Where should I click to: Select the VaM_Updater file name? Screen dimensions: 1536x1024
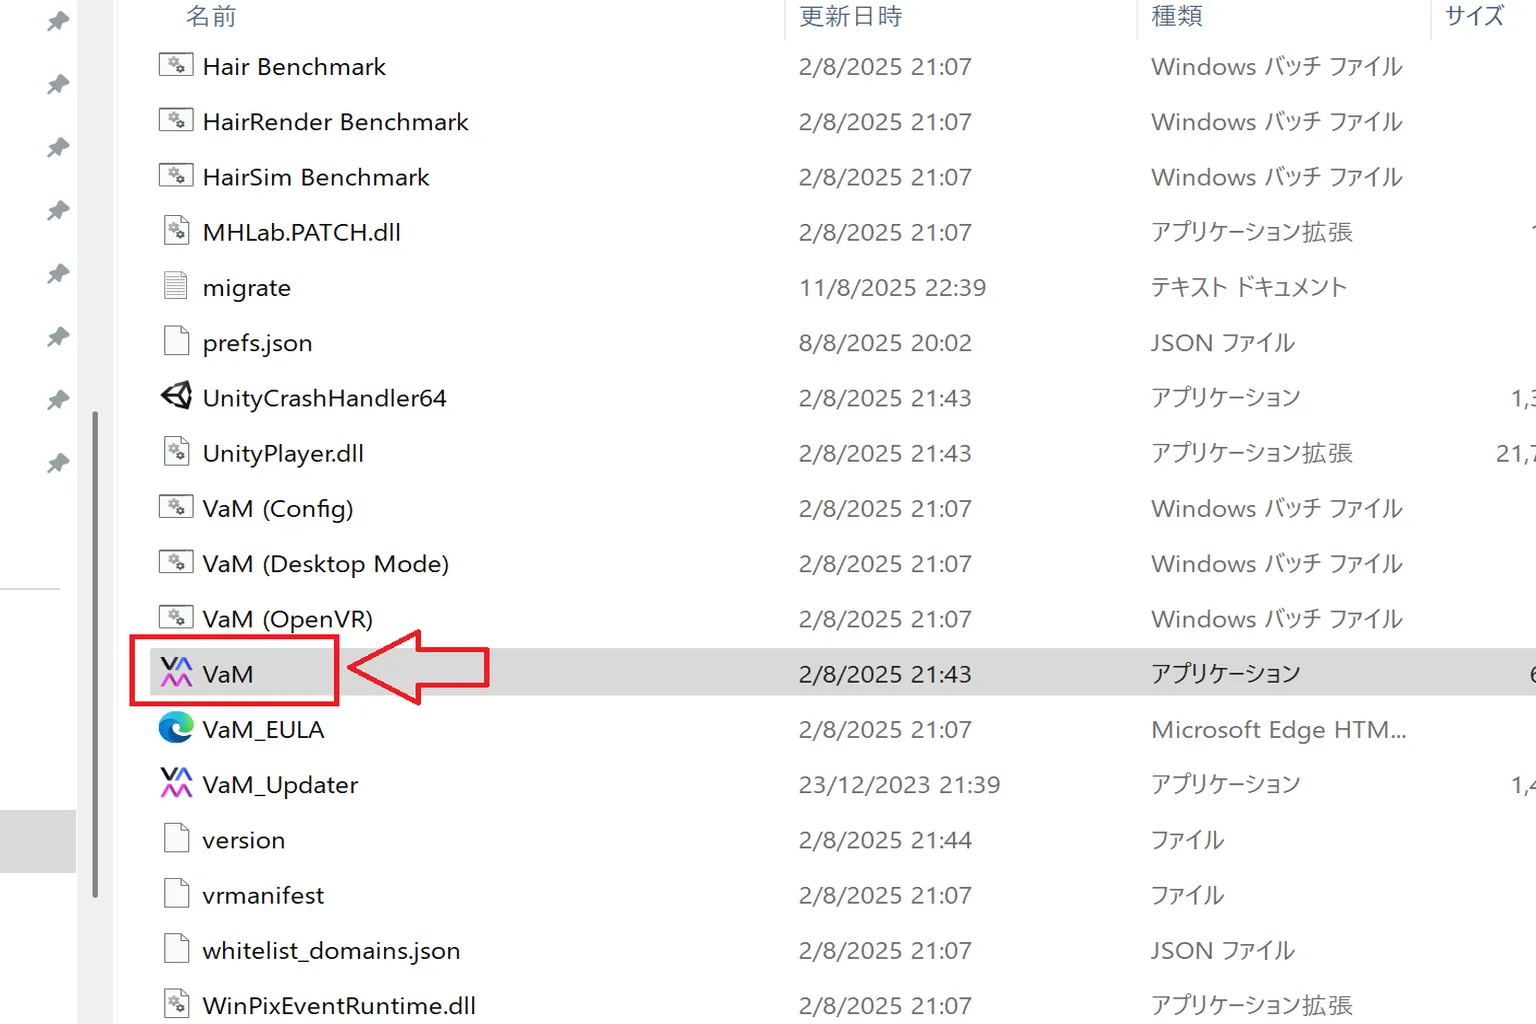pos(280,785)
